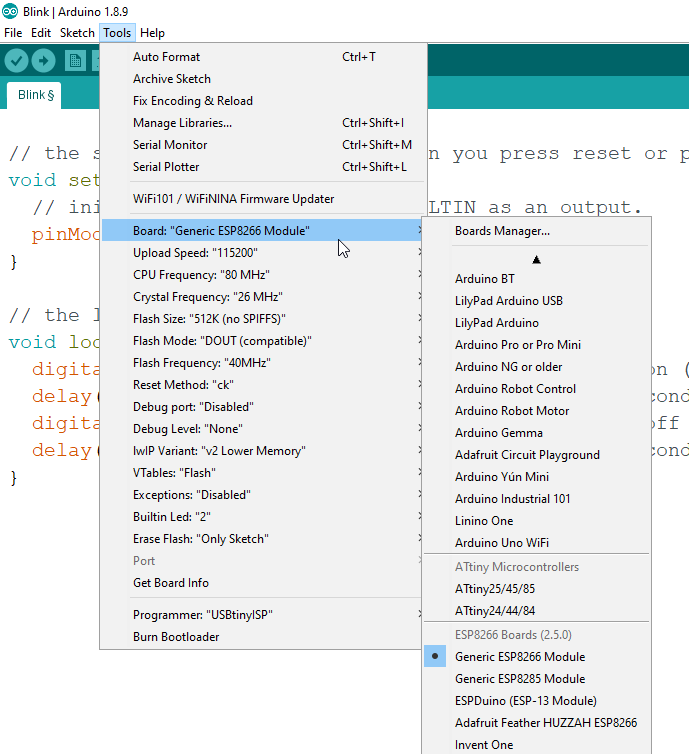Screen dimensions: 689x754
Task: Close the Tools menu from the menu bar
Action: (x=117, y=33)
